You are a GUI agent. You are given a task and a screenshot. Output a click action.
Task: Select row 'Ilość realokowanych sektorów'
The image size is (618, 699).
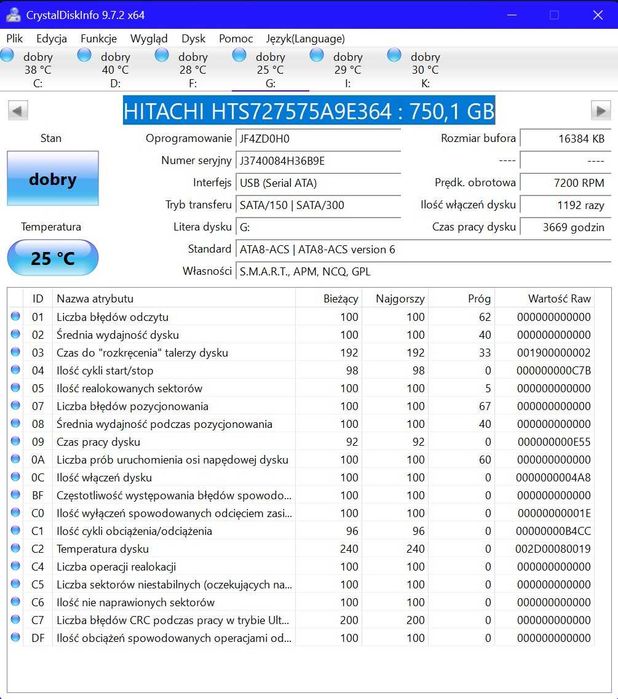click(x=301, y=388)
